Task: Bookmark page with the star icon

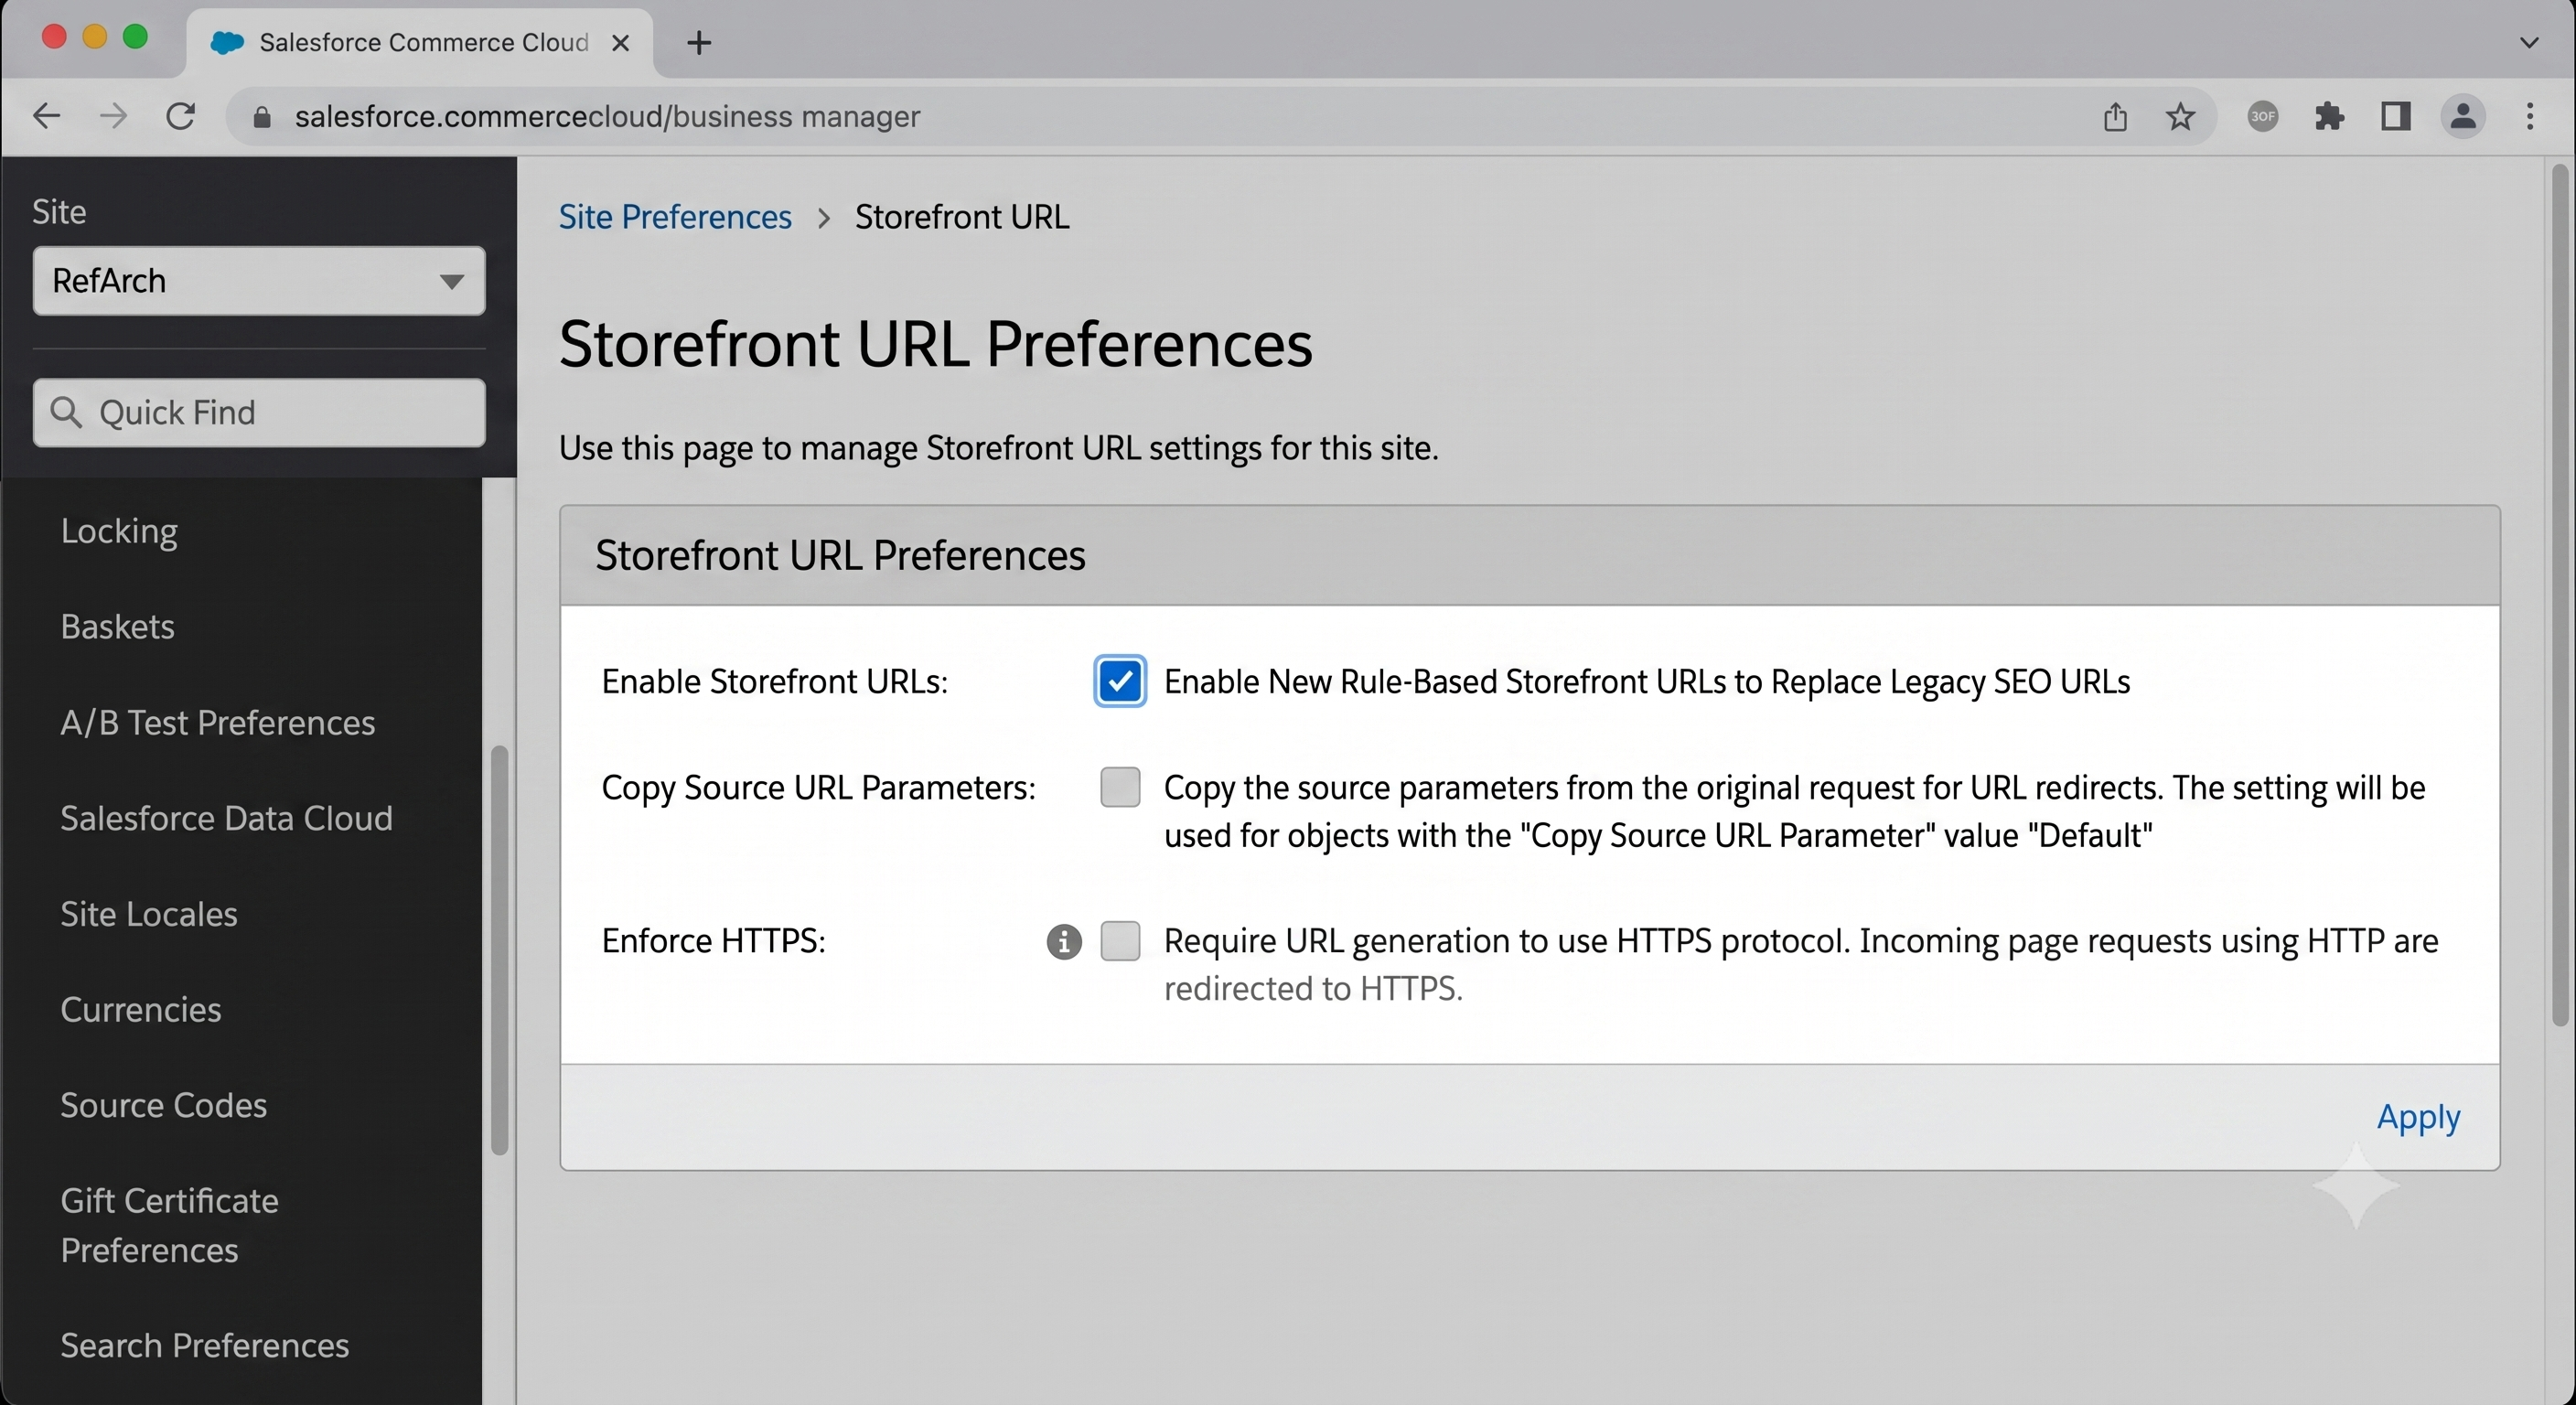Action: tap(2180, 117)
